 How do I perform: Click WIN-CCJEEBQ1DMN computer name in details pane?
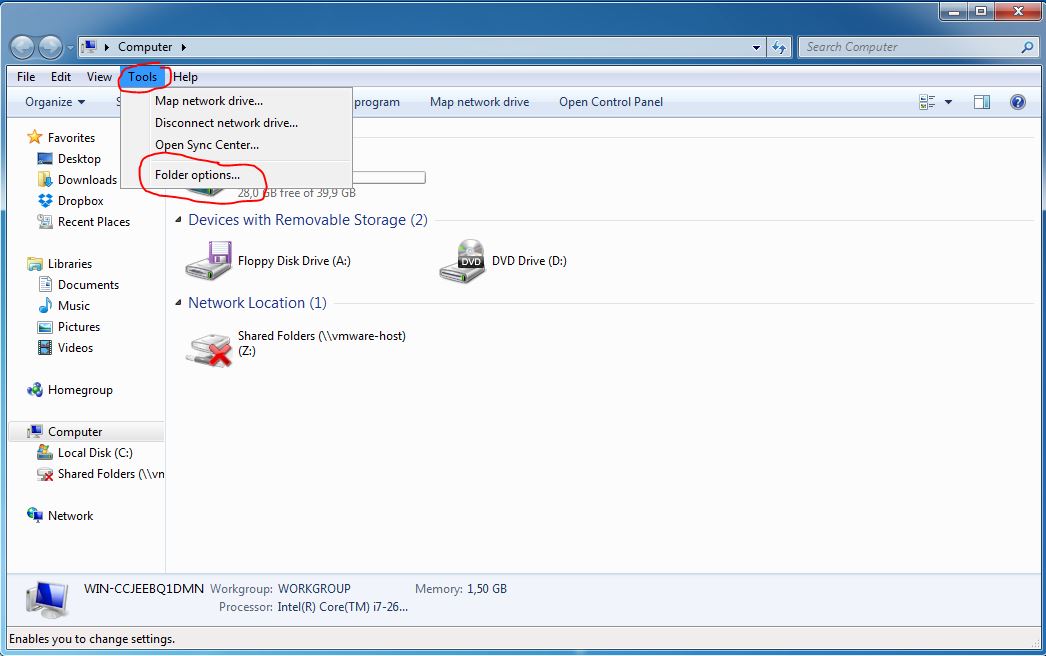point(143,589)
